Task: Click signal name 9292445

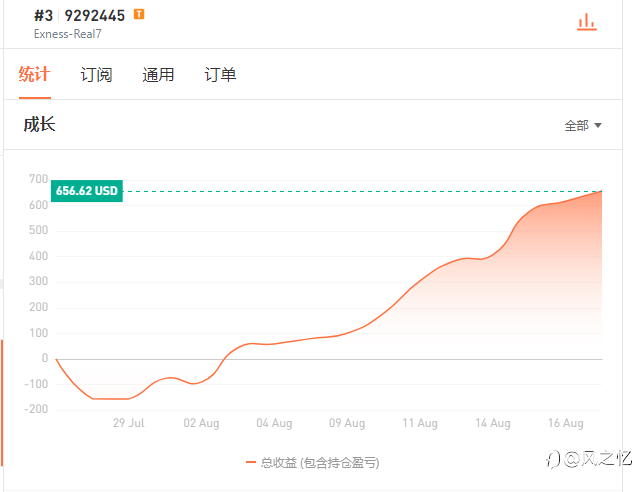Action: pos(95,15)
